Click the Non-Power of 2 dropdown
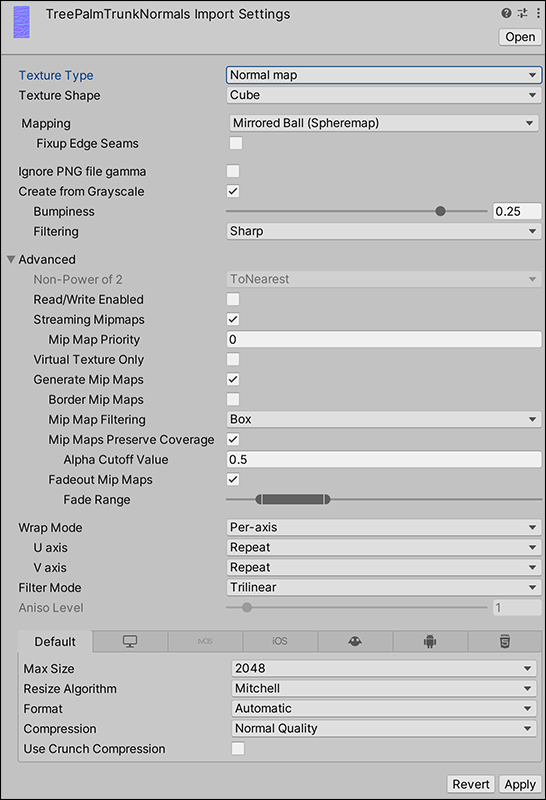 [x=384, y=279]
